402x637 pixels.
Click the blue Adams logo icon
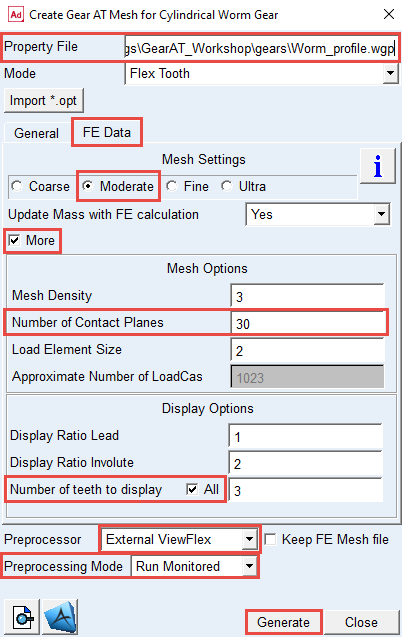(60, 618)
